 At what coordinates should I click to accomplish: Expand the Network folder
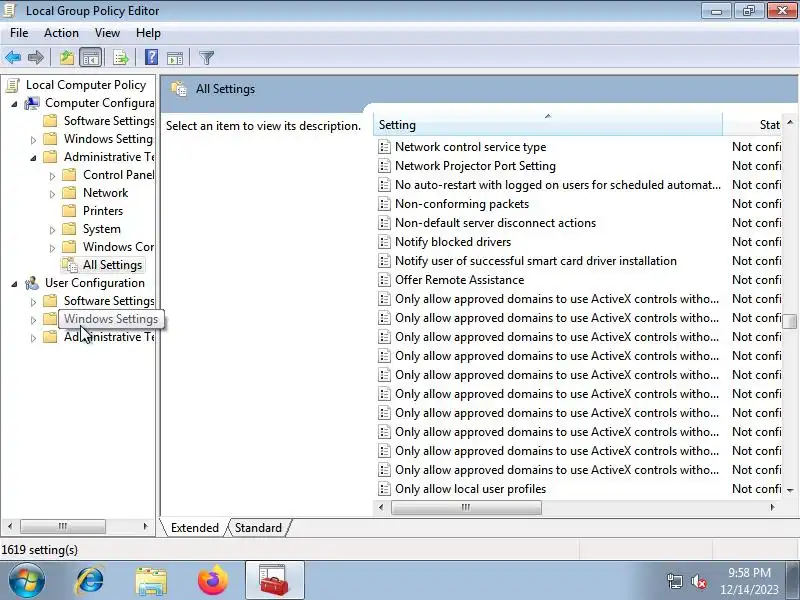point(52,194)
